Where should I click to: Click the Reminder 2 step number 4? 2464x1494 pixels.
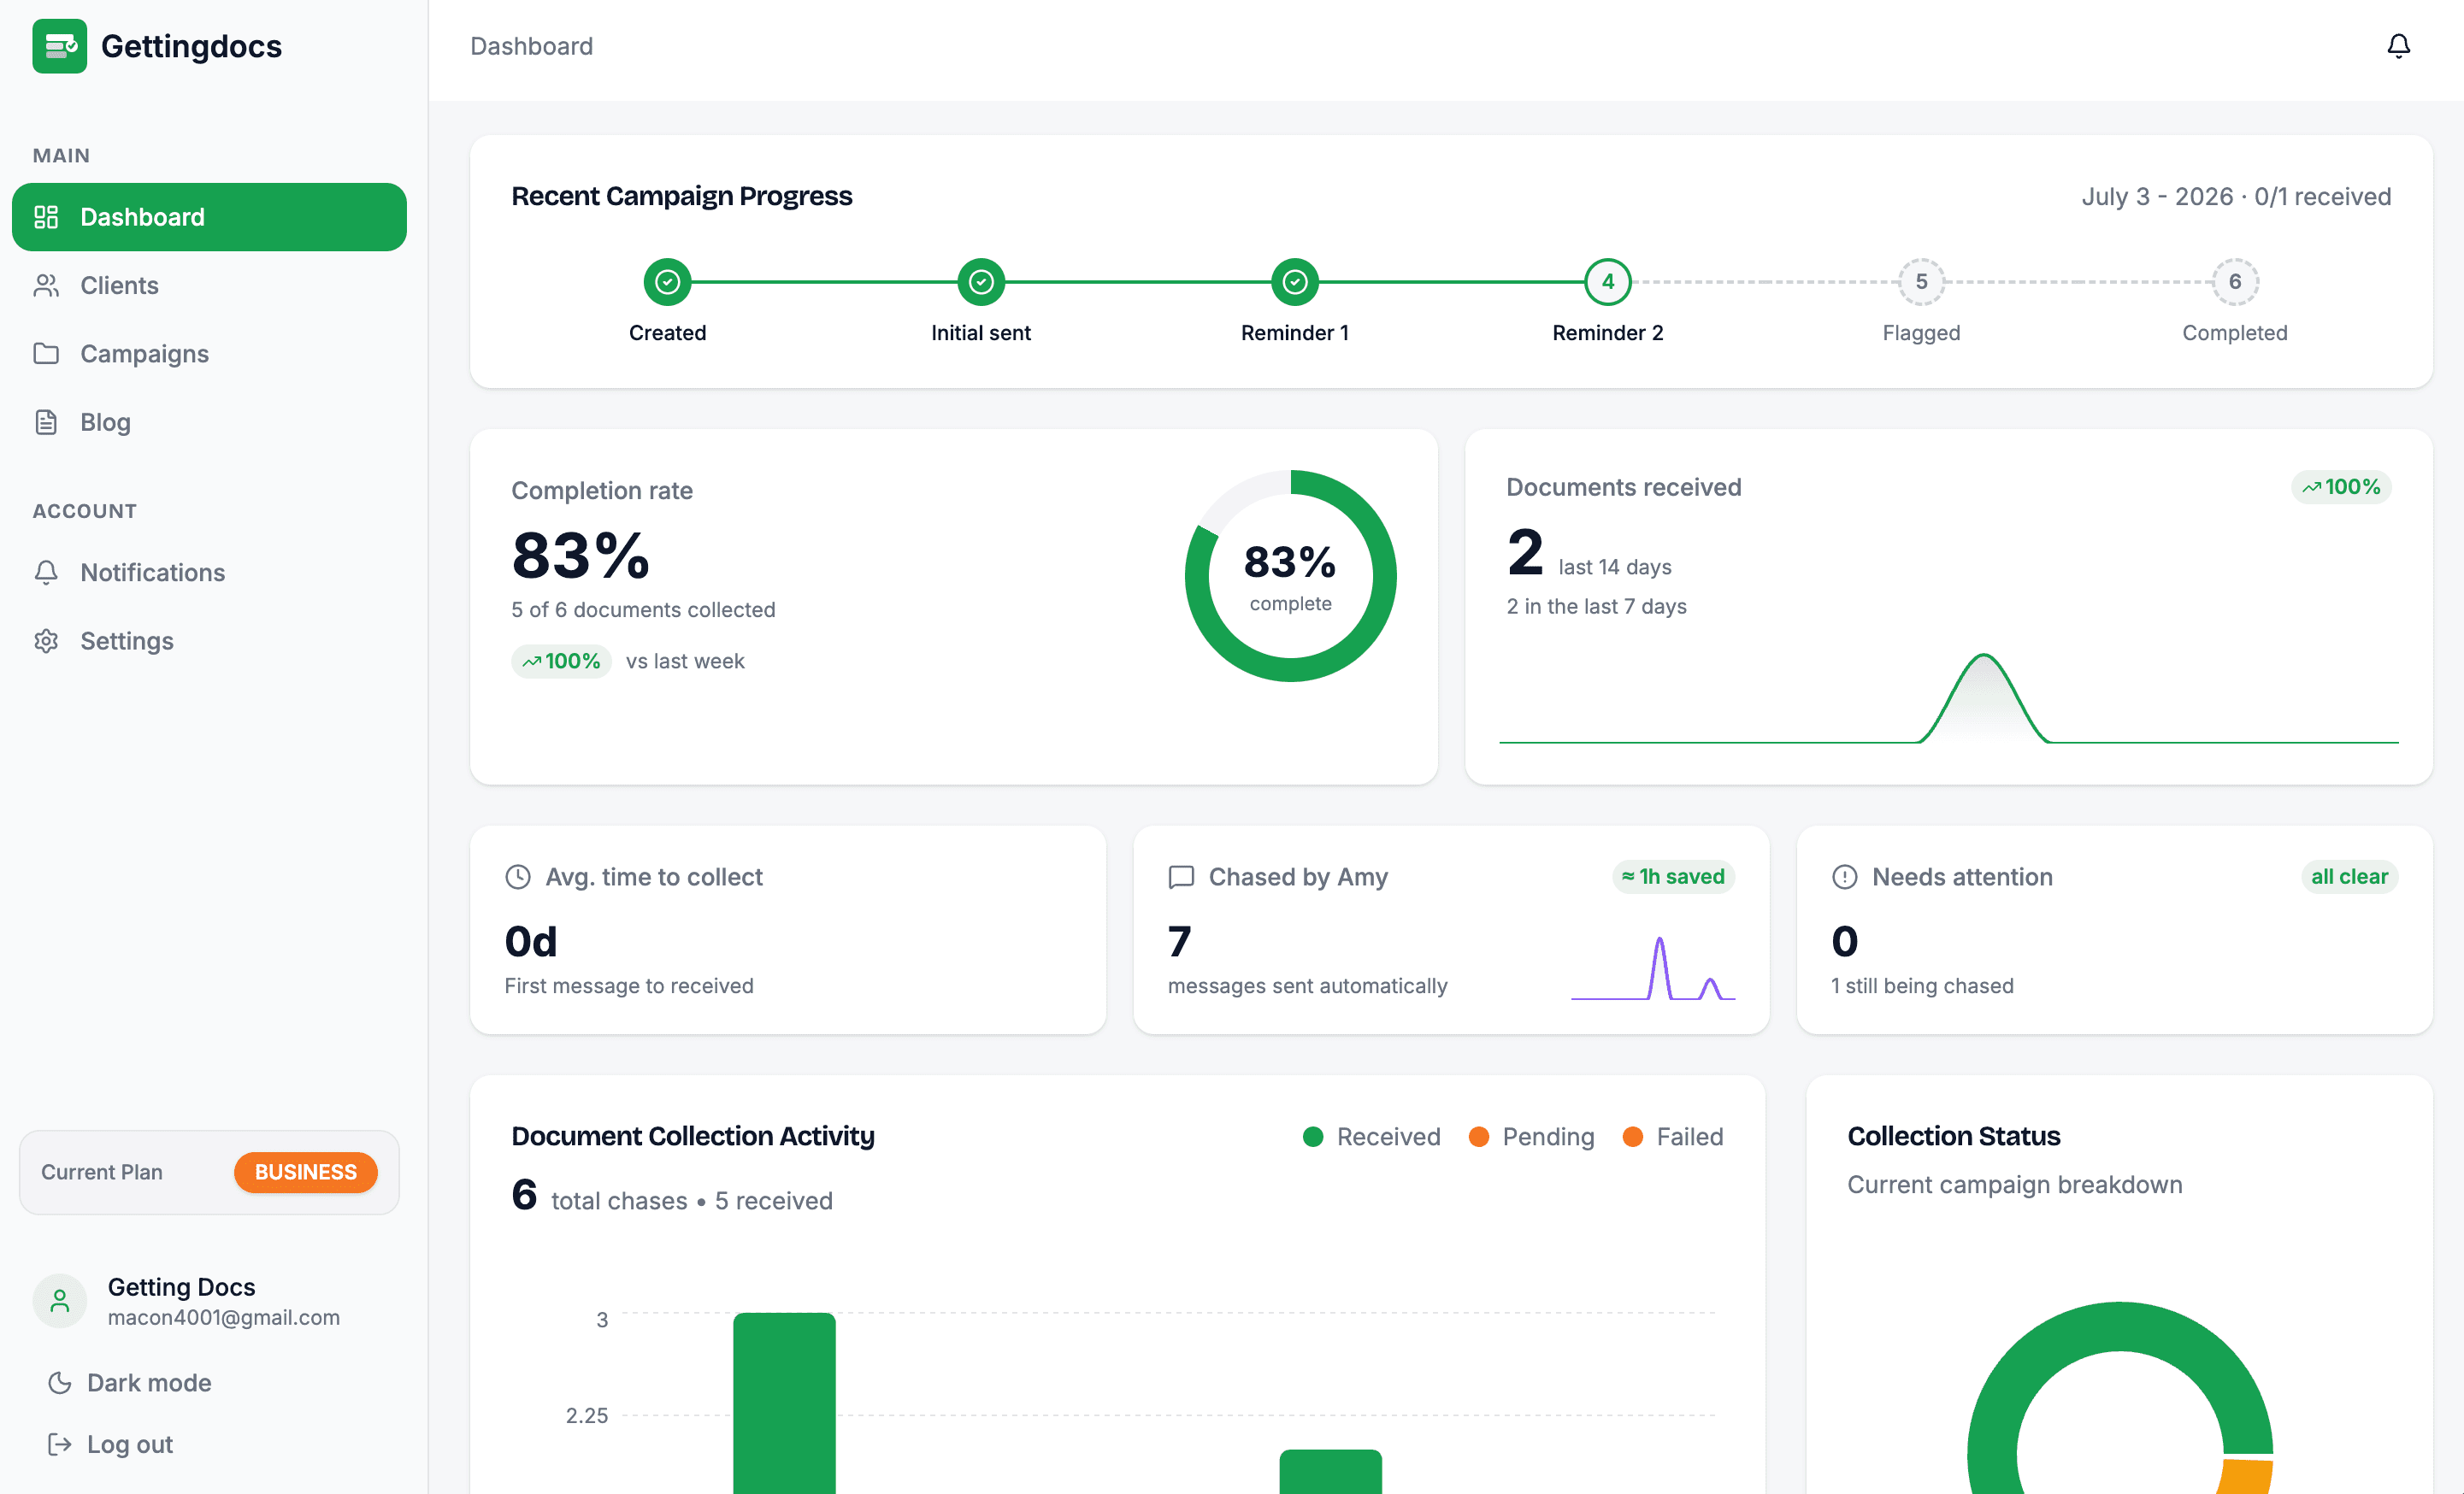1608,282
